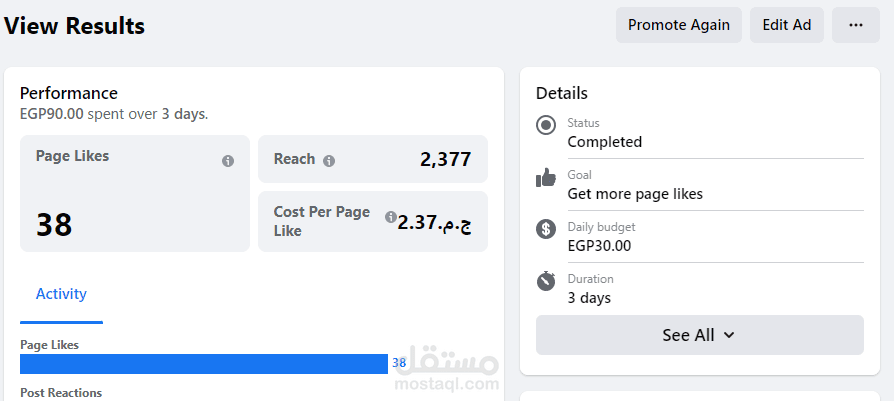Select the Page Likes count 38 card
The image size is (894, 401).
pyautogui.click(x=135, y=193)
